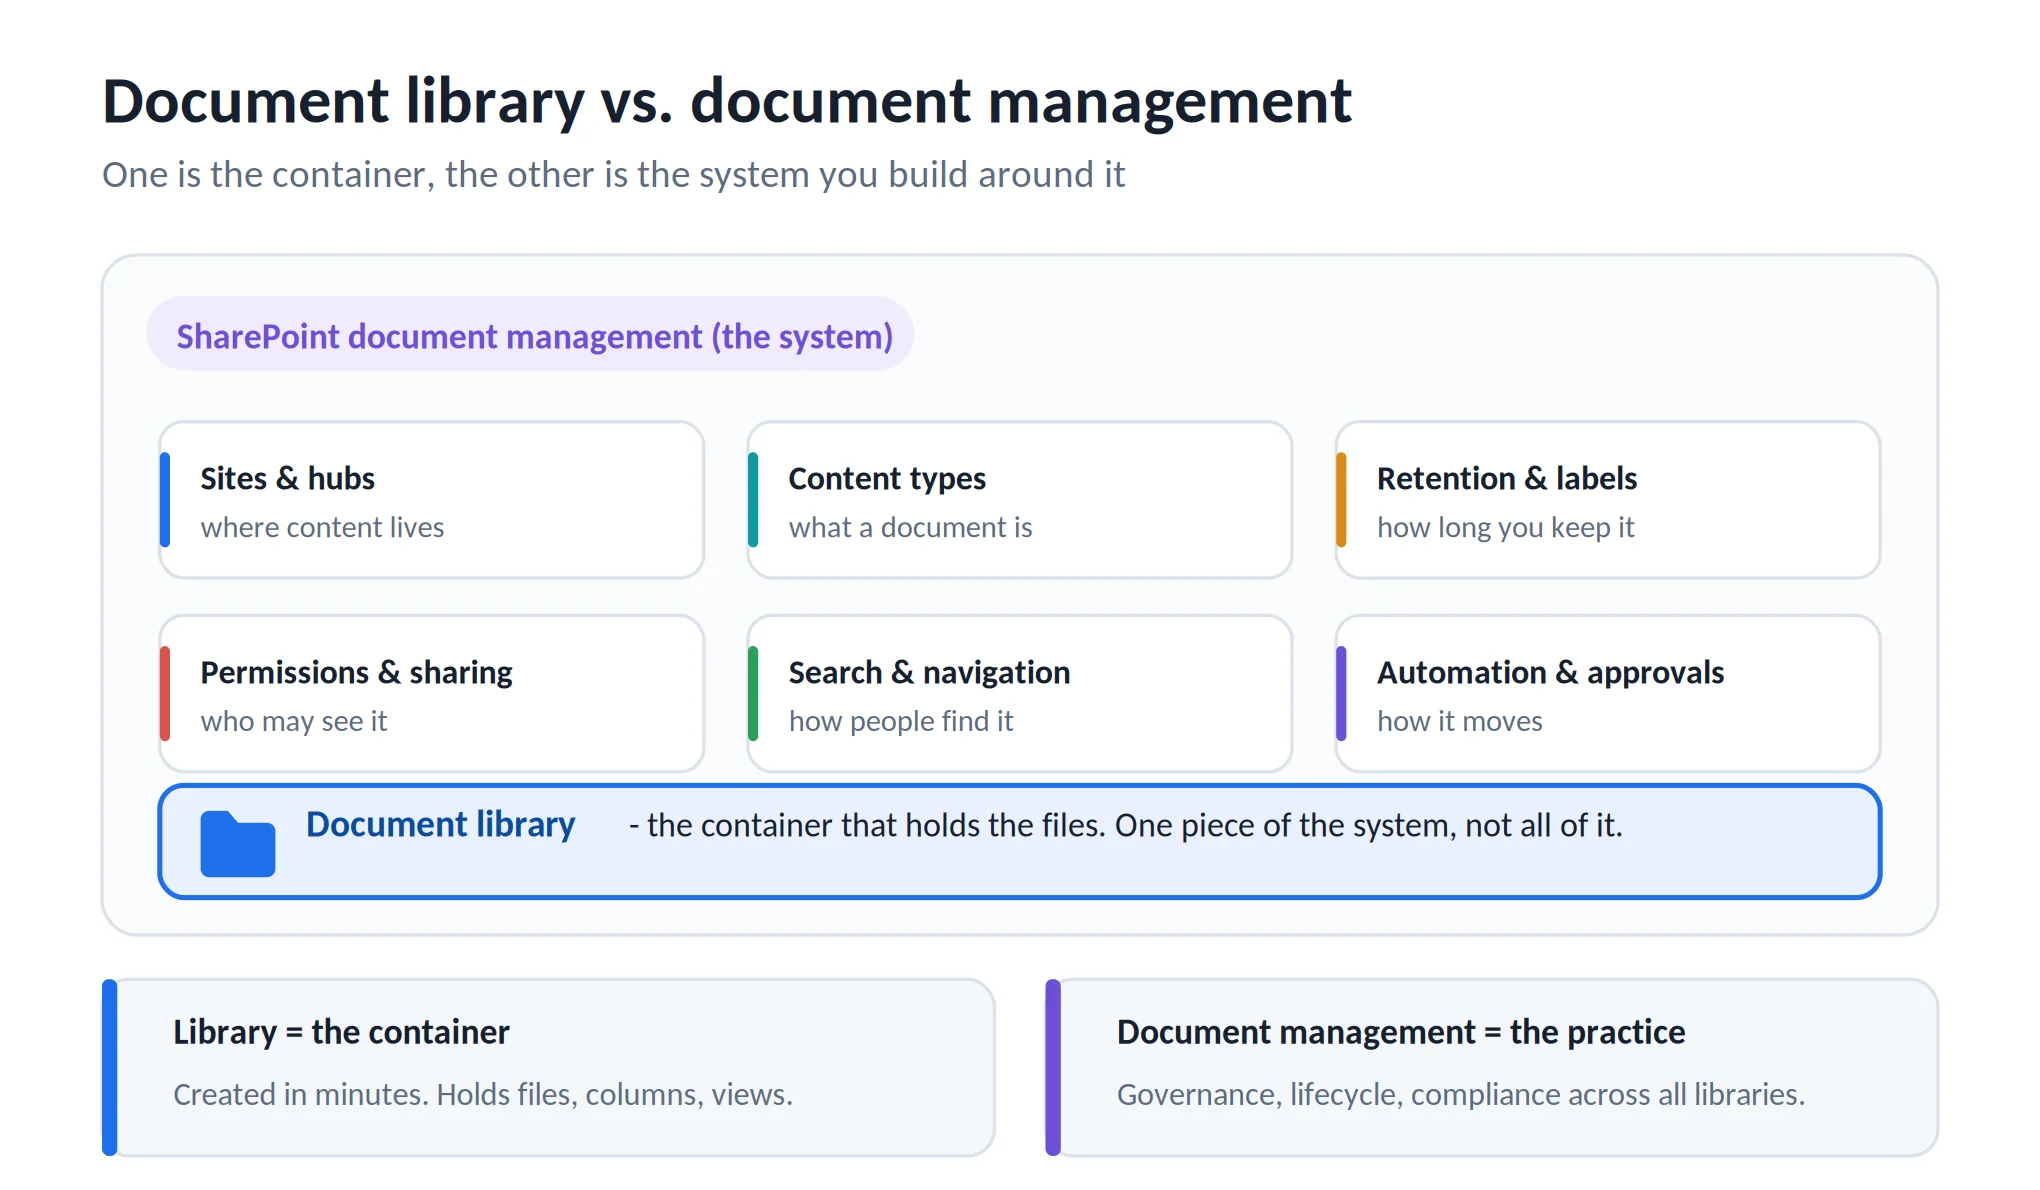Click 'what a document is' text
Screen dimensions: 2040x1190
[x=910, y=527]
